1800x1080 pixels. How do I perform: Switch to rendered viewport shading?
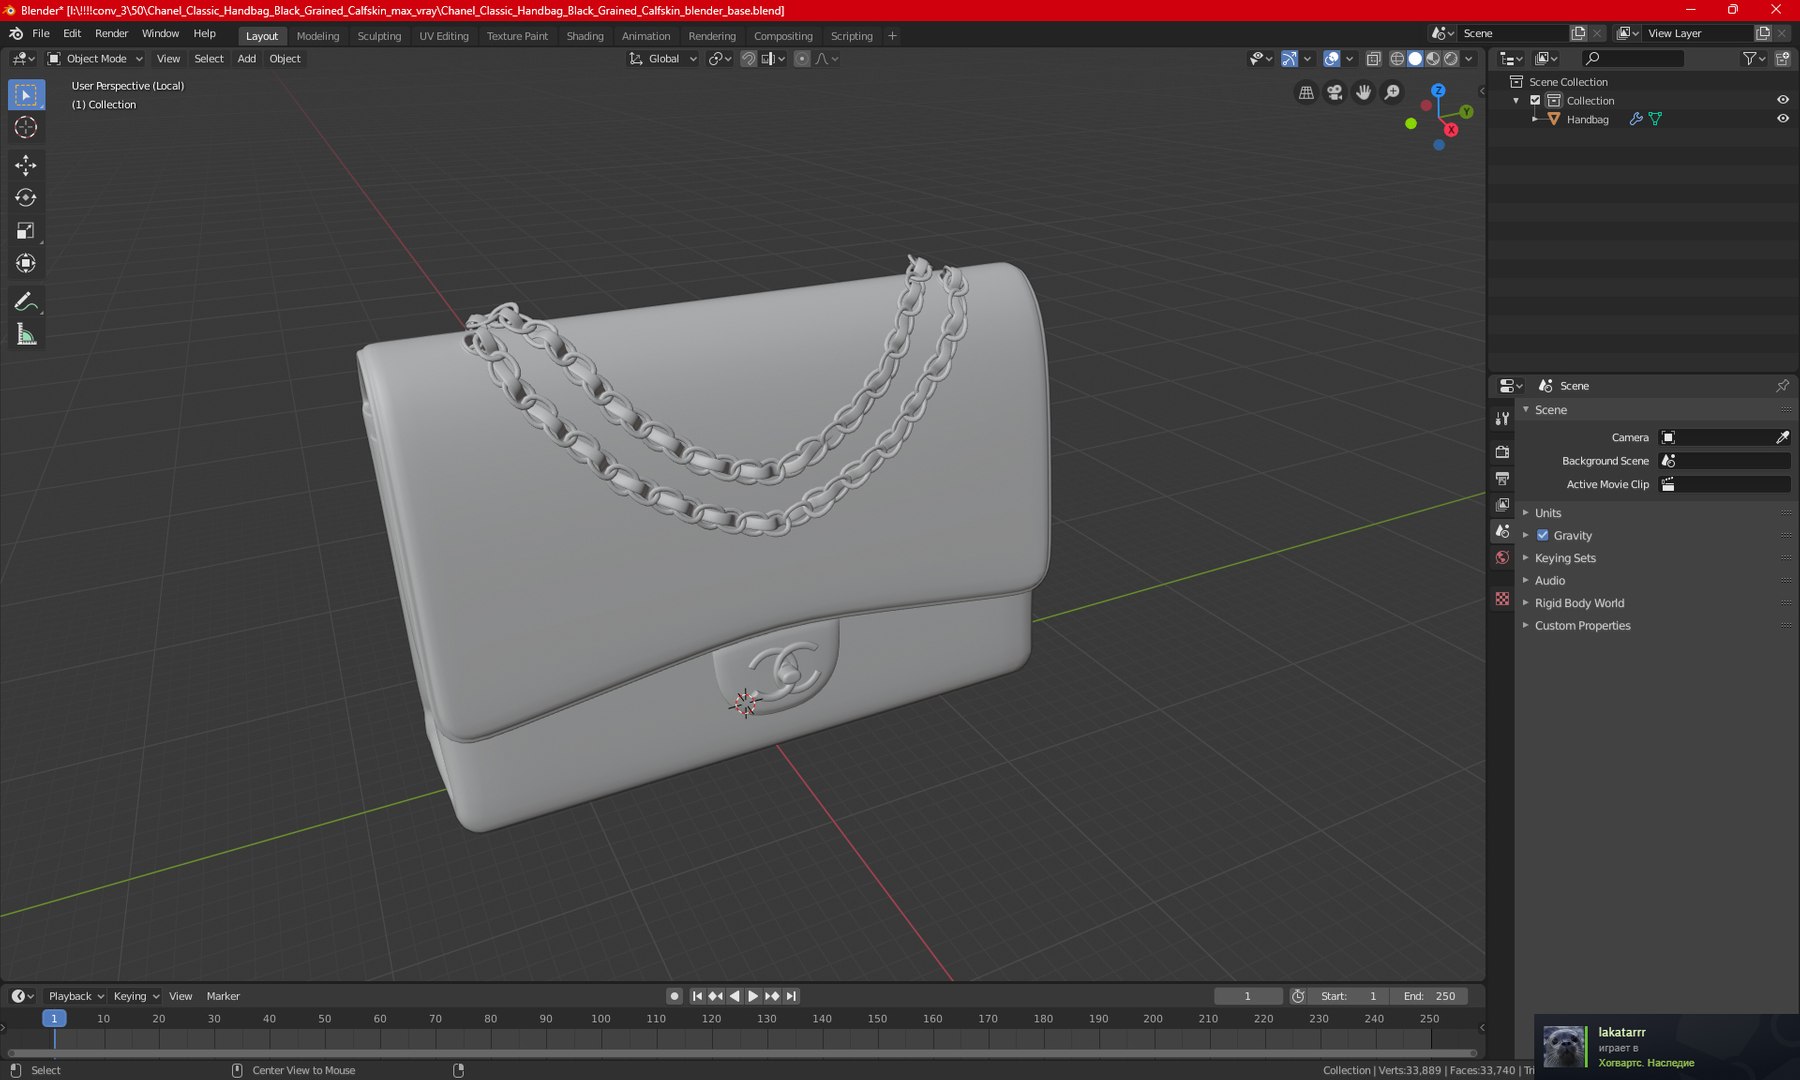point(1451,59)
